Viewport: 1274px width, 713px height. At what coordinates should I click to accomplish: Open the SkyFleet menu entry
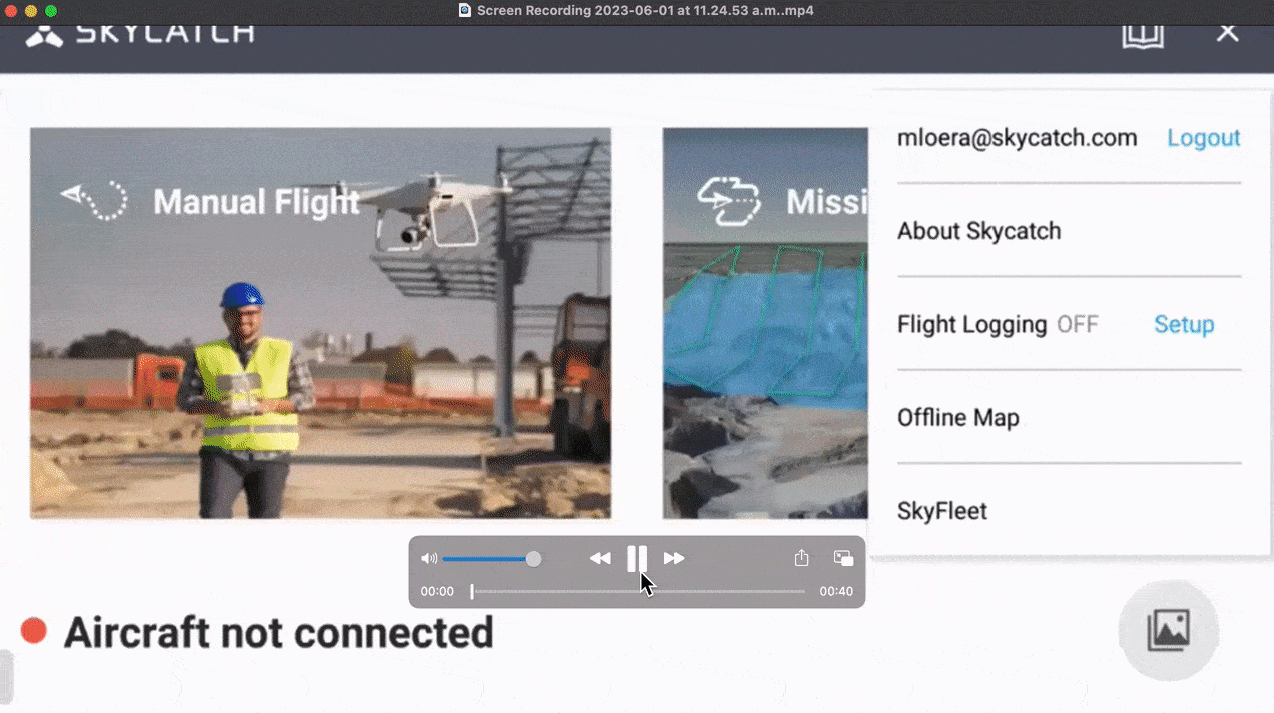(942, 511)
